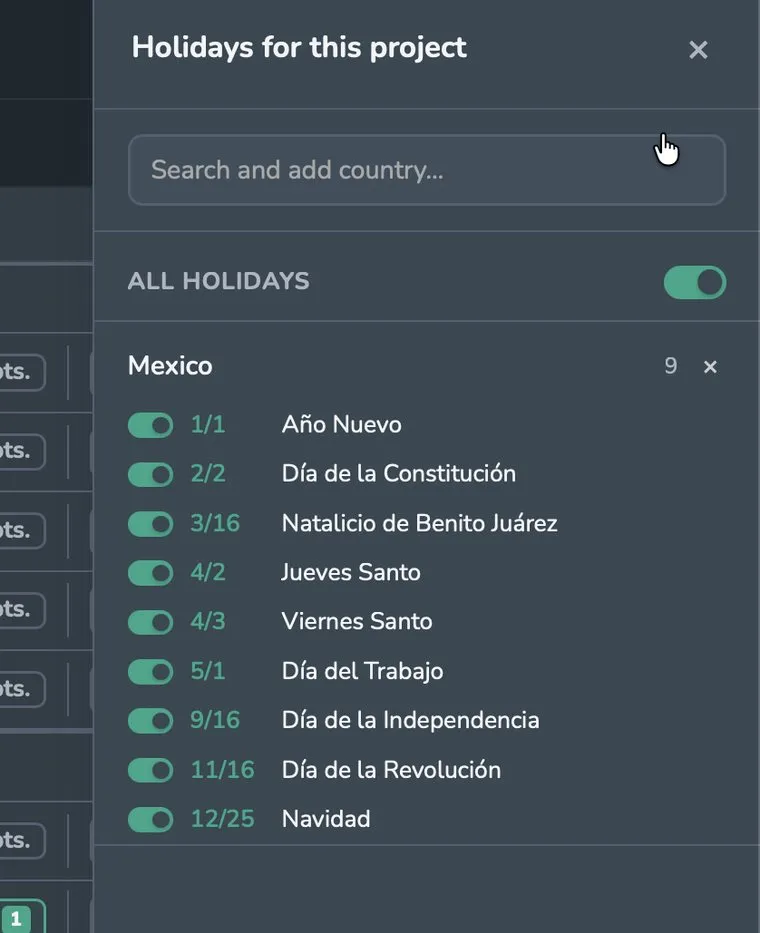This screenshot has width=760, height=933.
Task: Click Día de la Independencia text
Action: tap(411, 720)
